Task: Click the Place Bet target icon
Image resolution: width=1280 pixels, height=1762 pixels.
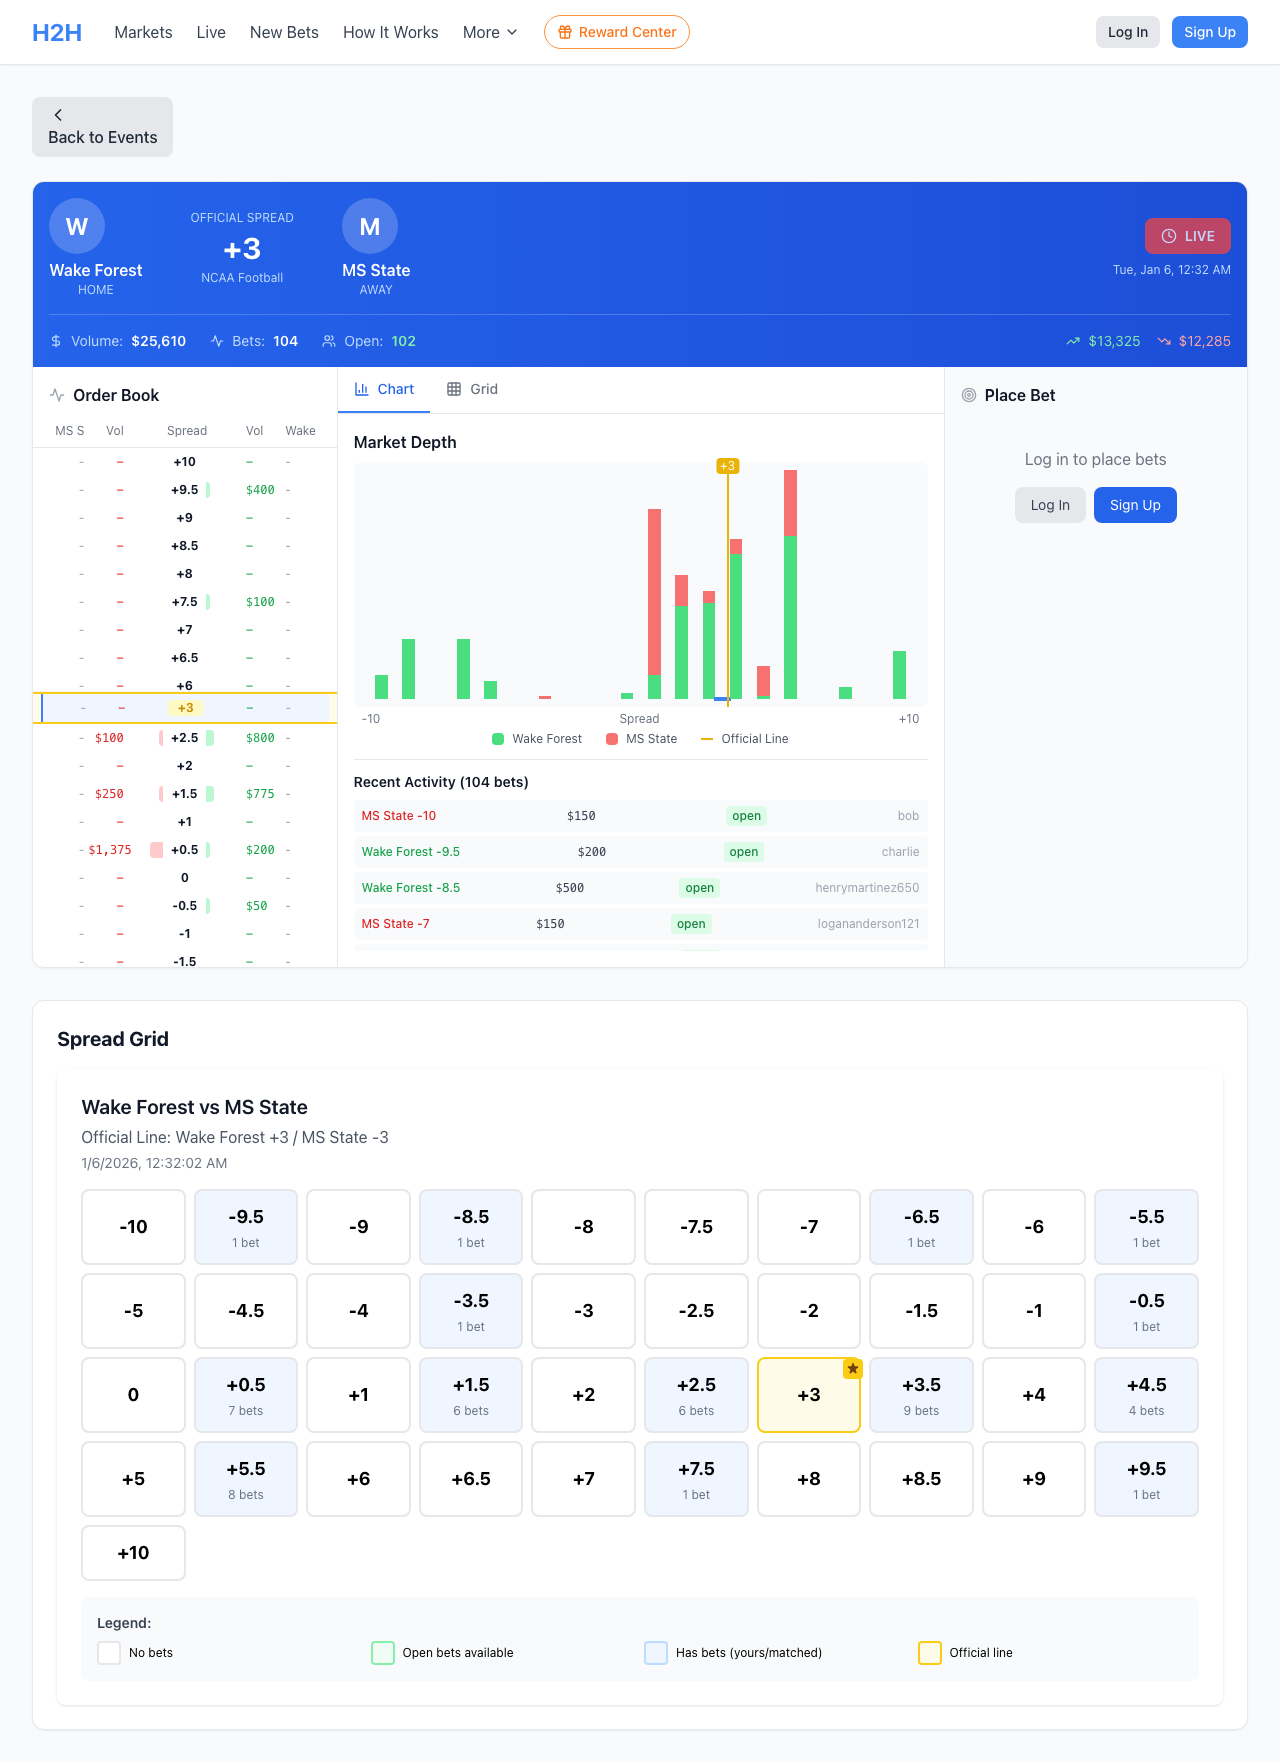Action: 968,395
